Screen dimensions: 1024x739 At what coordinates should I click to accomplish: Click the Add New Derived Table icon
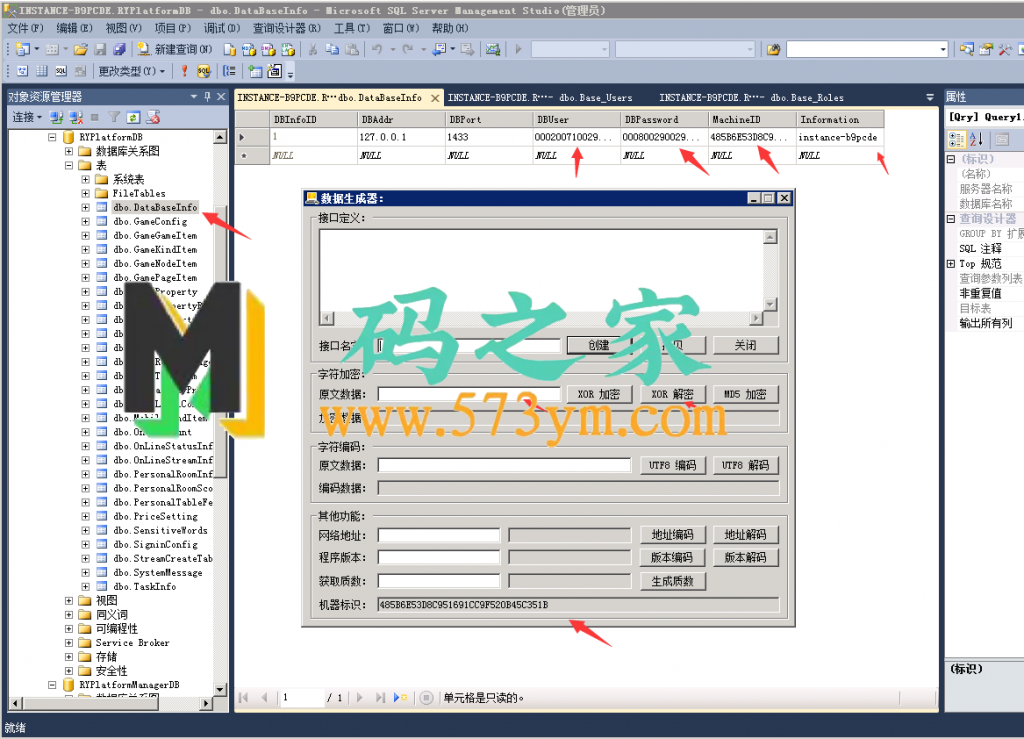click(x=275, y=71)
